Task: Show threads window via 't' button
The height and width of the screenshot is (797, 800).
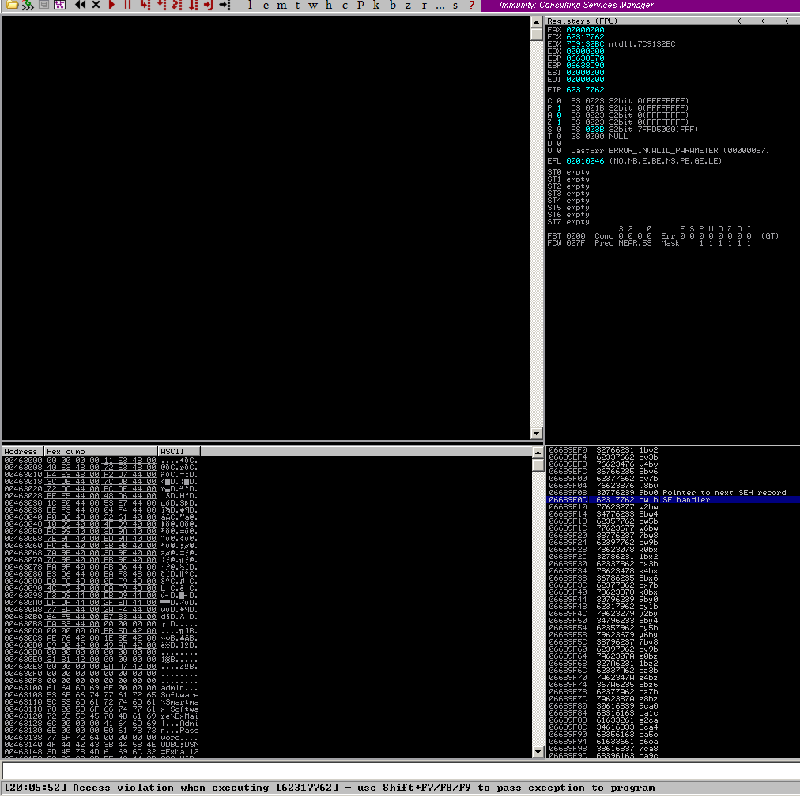Action: point(297,6)
